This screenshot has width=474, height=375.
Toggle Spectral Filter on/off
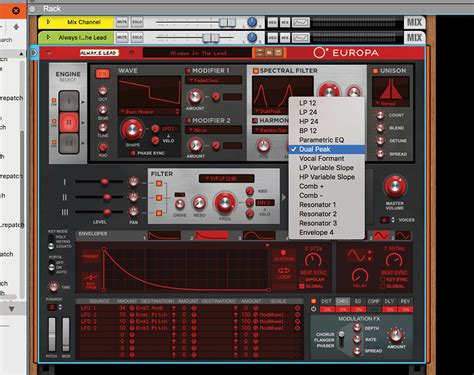(256, 71)
